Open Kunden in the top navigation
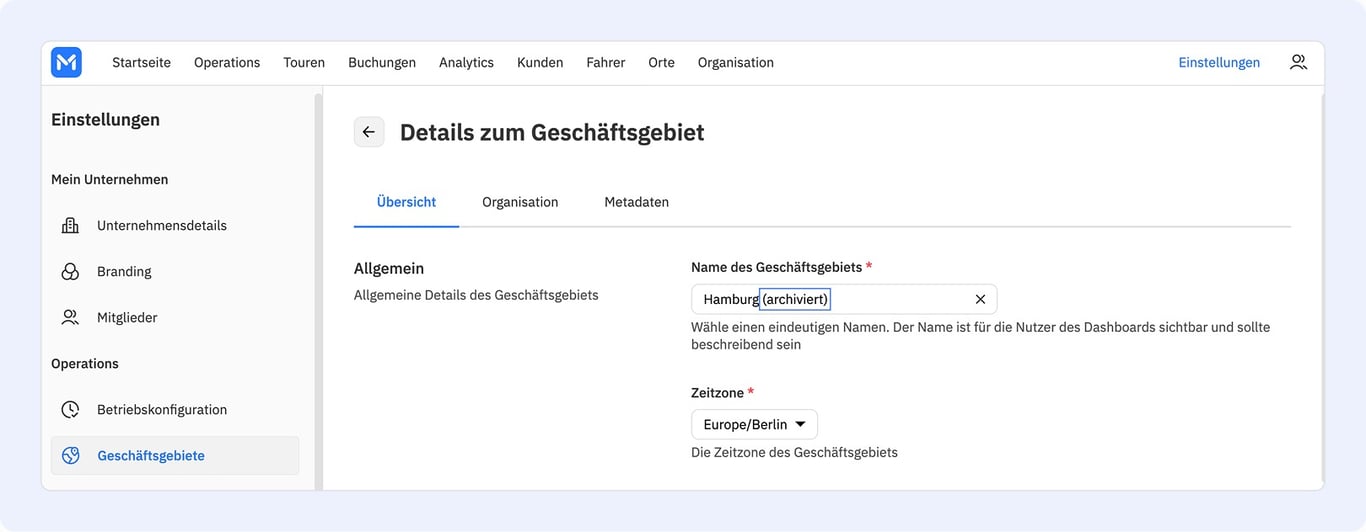Viewport: 1366px width, 532px height. coord(540,62)
